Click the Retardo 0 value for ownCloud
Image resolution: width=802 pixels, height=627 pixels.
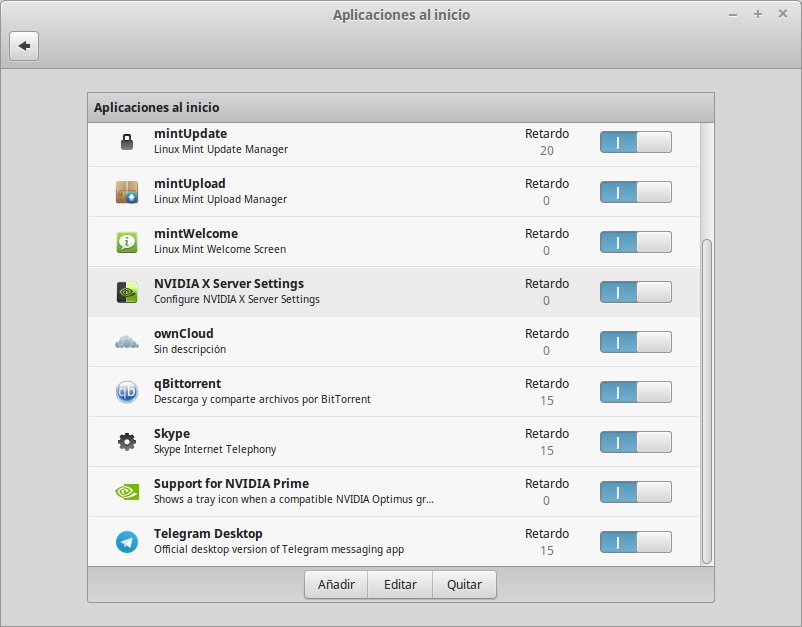pos(546,351)
